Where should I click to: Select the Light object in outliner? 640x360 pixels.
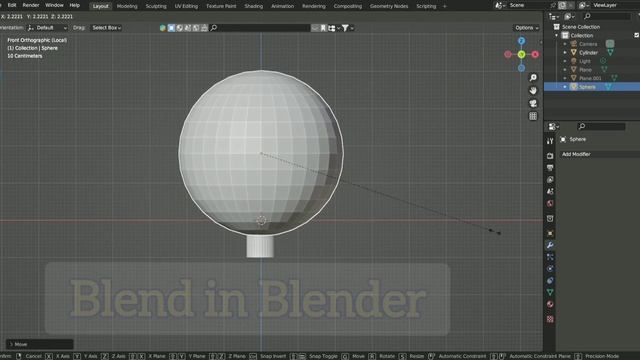584,61
